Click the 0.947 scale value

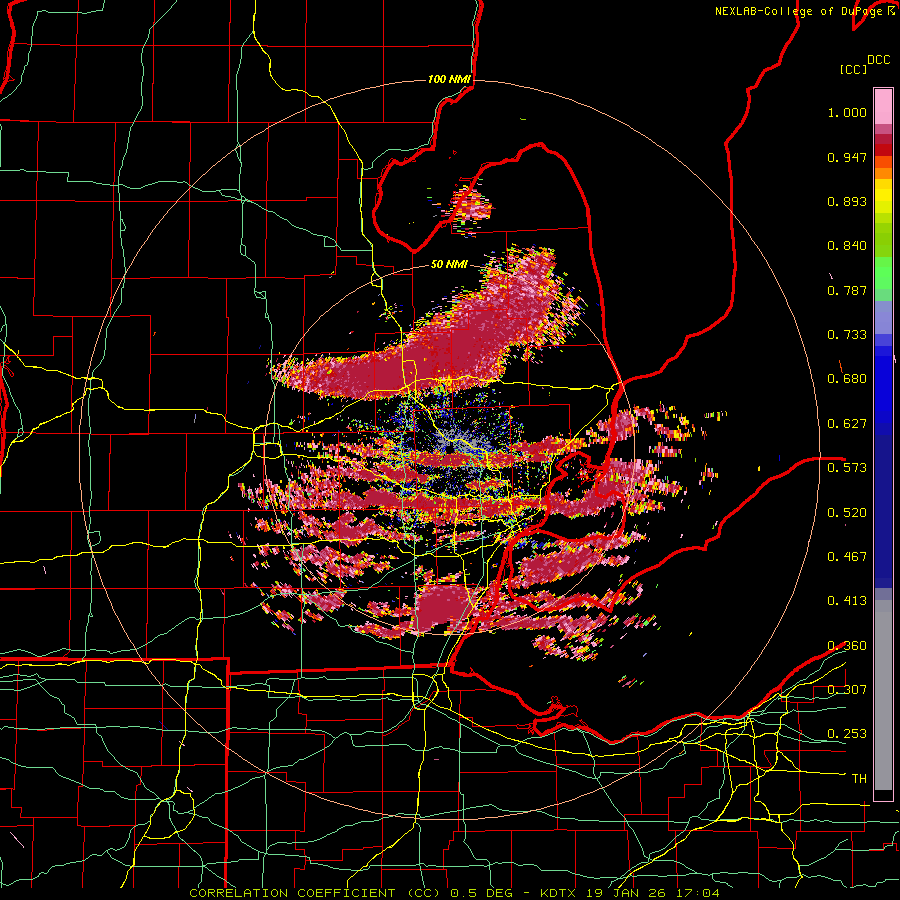[847, 157]
